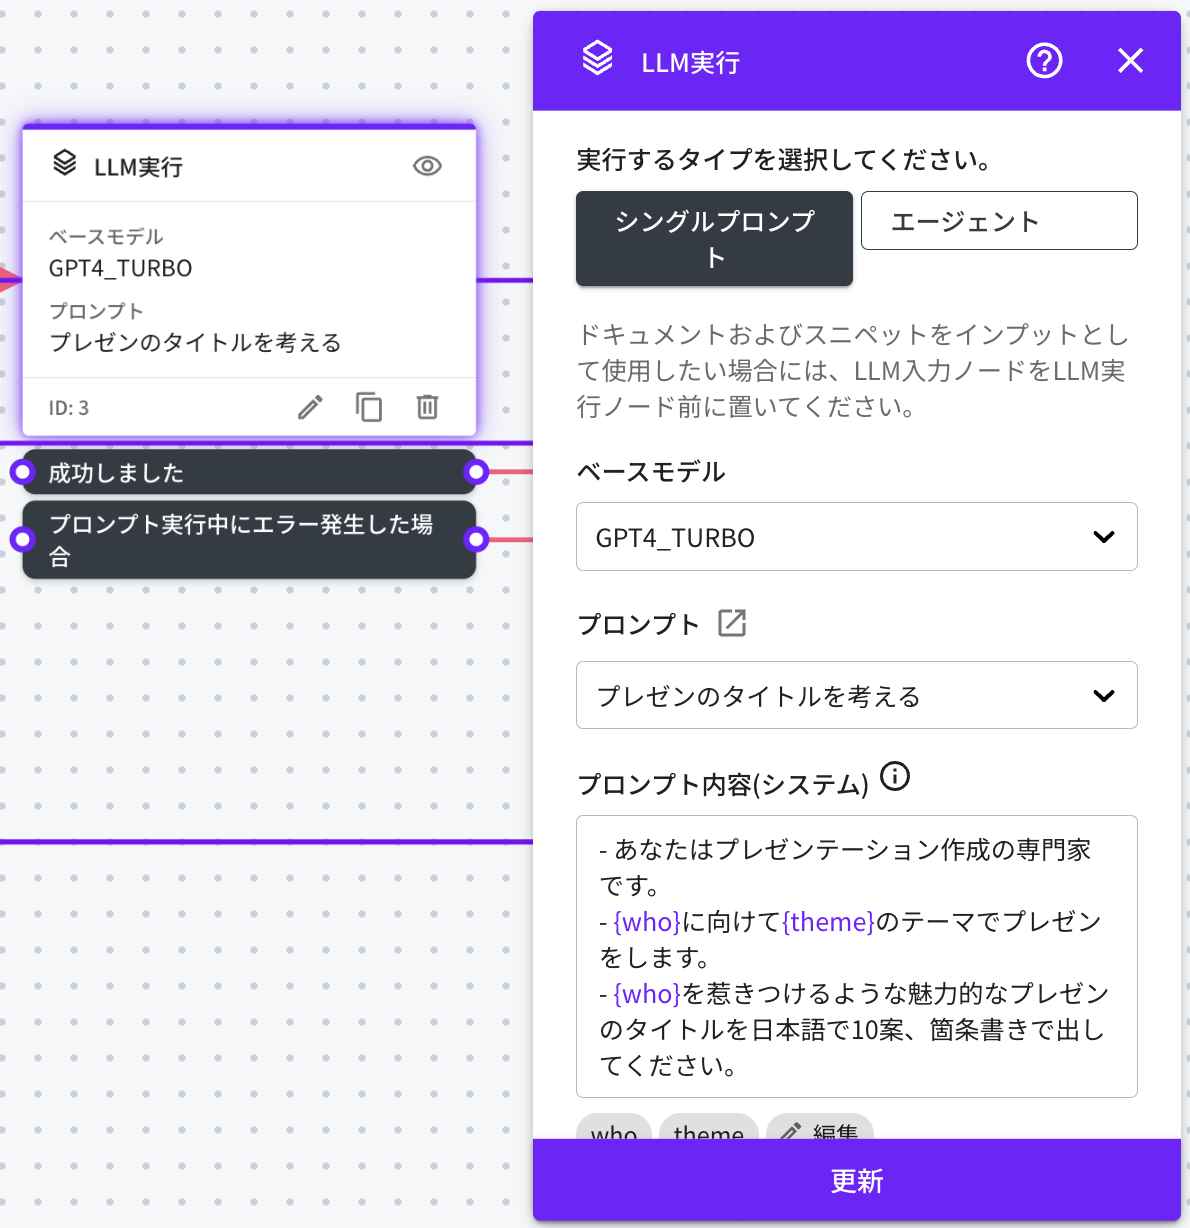The width and height of the screenshot is (1190, 1228).
Task: Open the プロンプト selection dropdown
Action: [856, 695]
